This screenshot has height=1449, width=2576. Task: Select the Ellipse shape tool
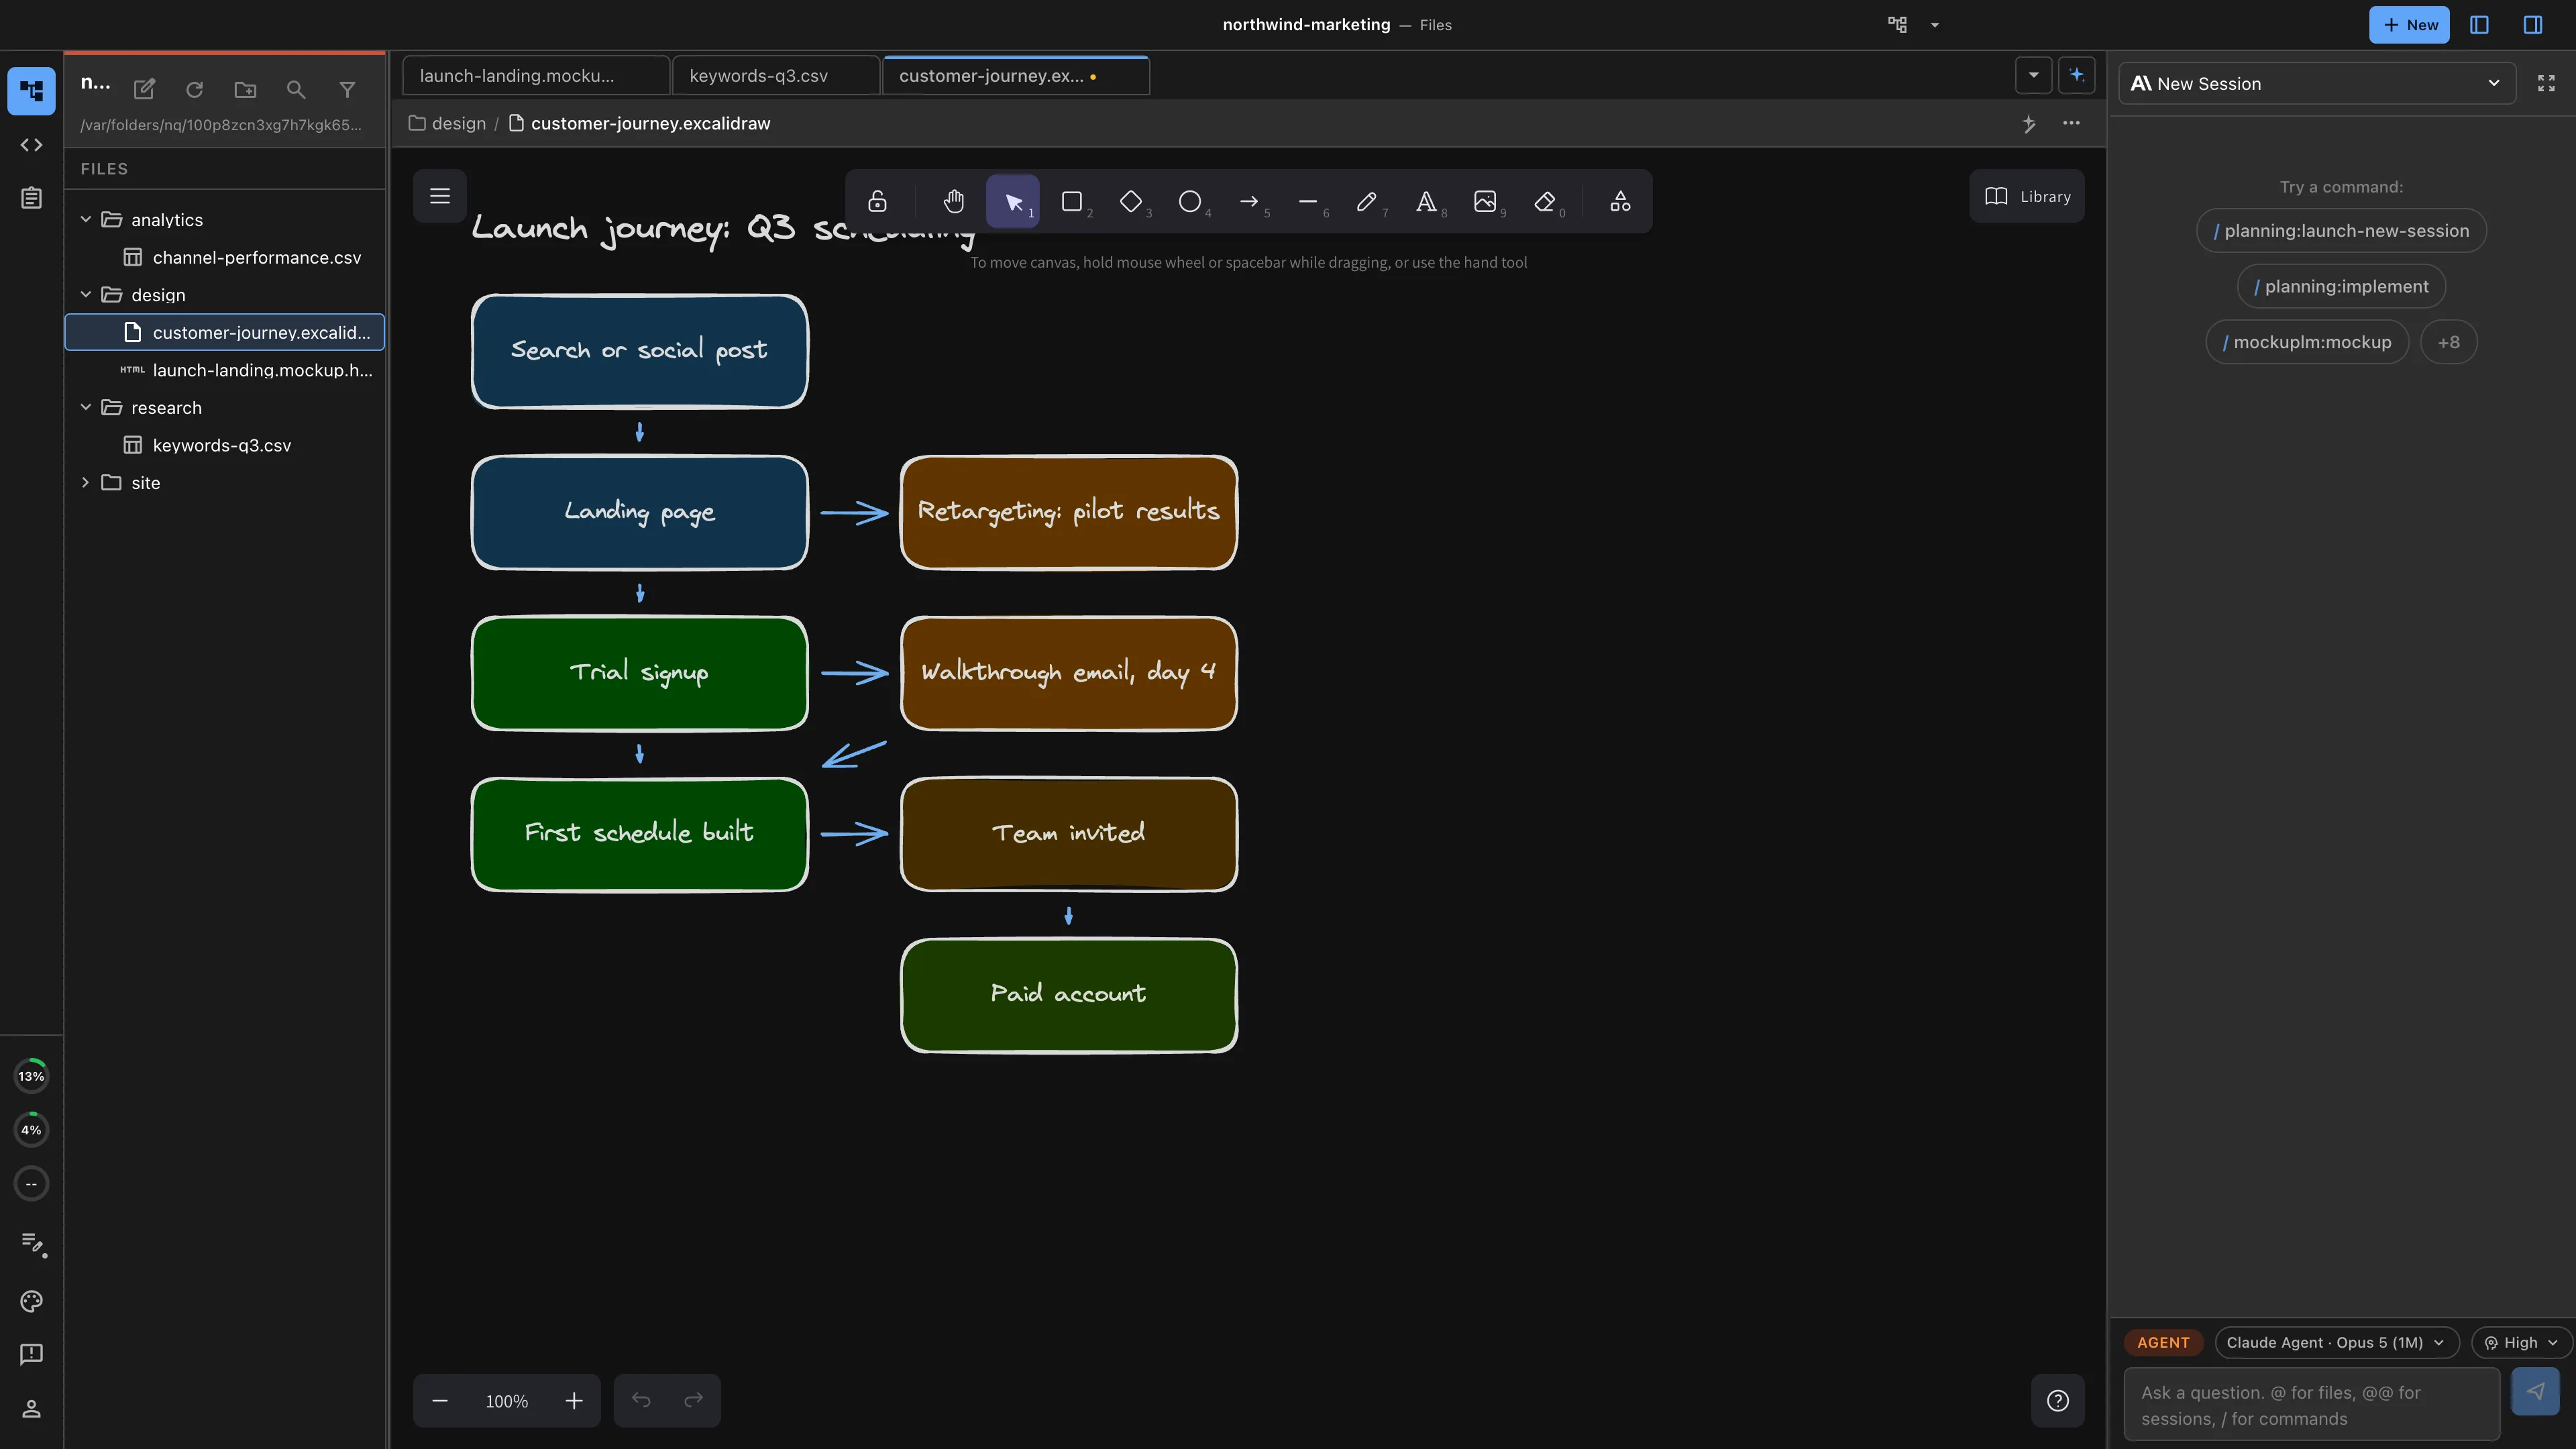pyautogui.click(x=1190, y=201)
